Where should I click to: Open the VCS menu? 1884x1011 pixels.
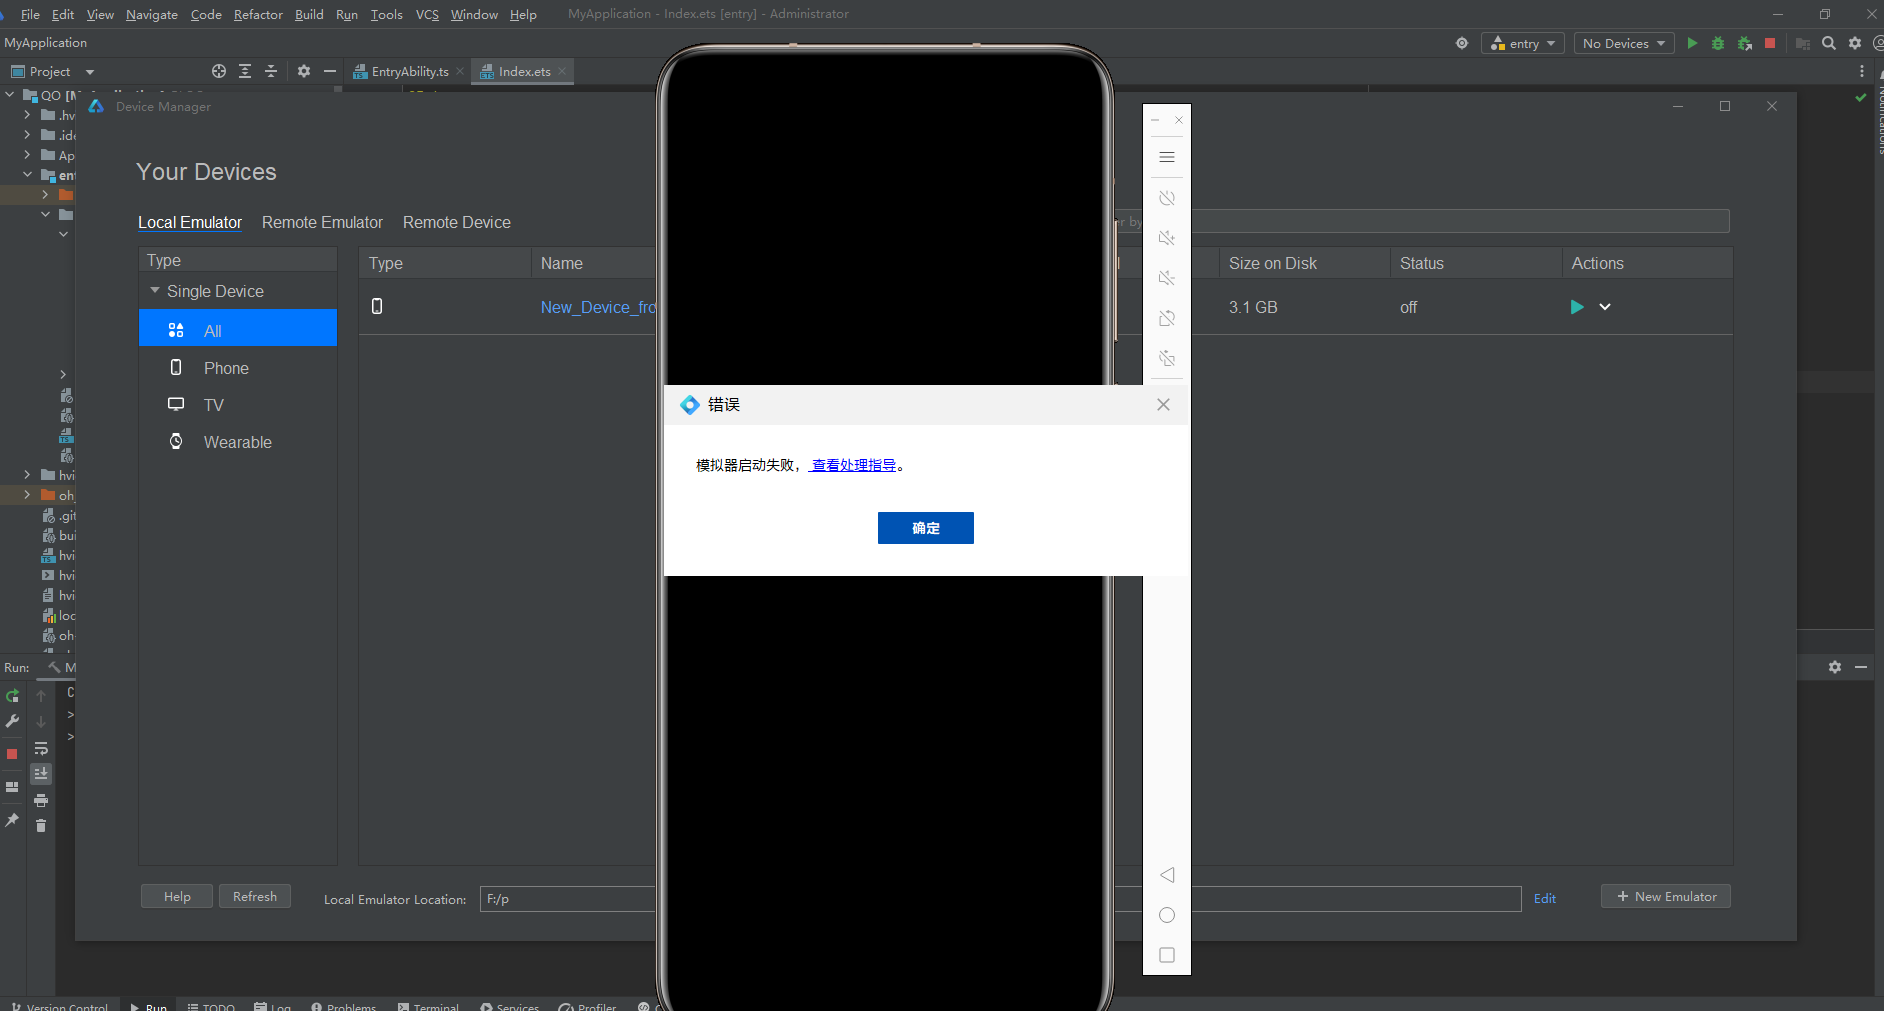[427, 14]
